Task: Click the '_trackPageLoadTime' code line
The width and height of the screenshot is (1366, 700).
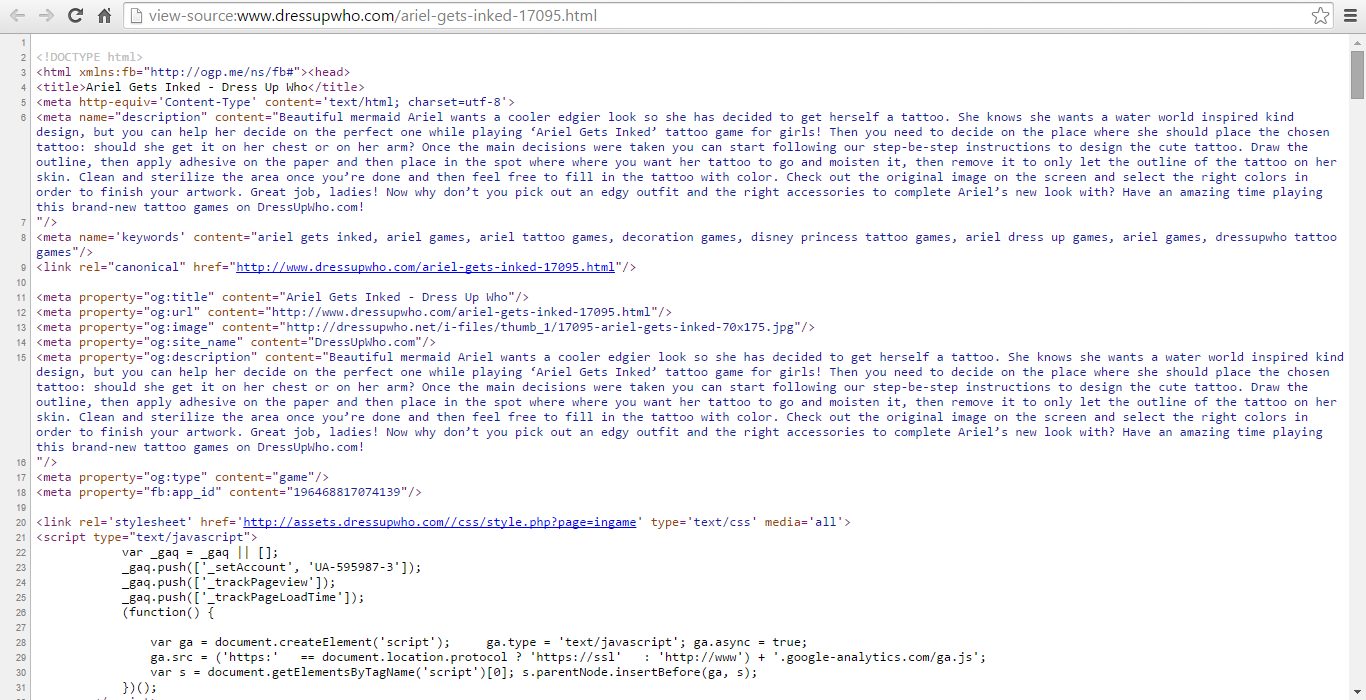Action: tap(243, 597)
